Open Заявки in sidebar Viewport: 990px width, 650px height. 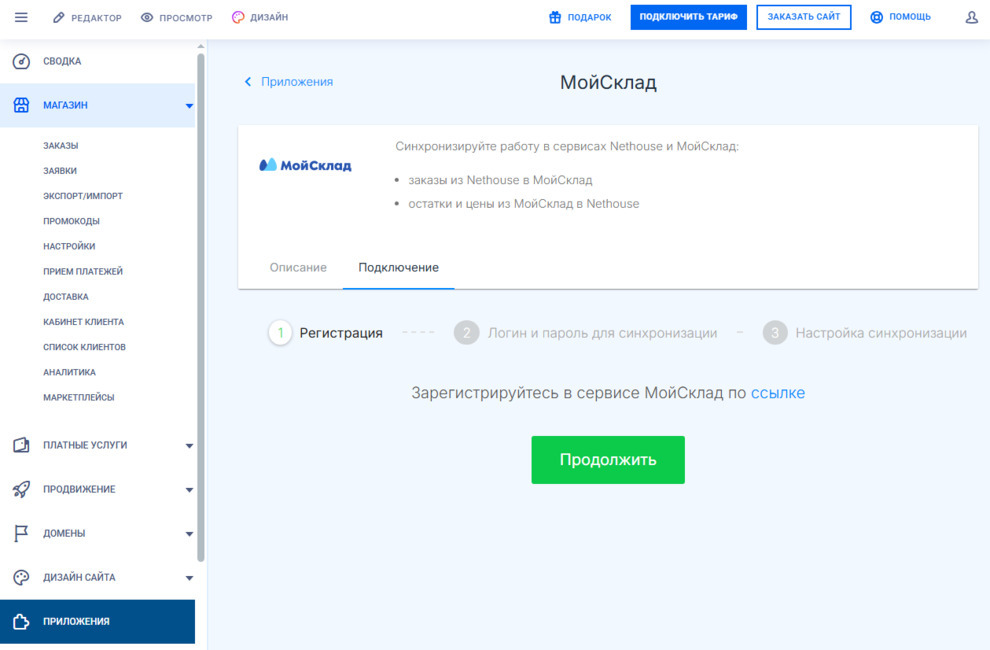point(60,171)
